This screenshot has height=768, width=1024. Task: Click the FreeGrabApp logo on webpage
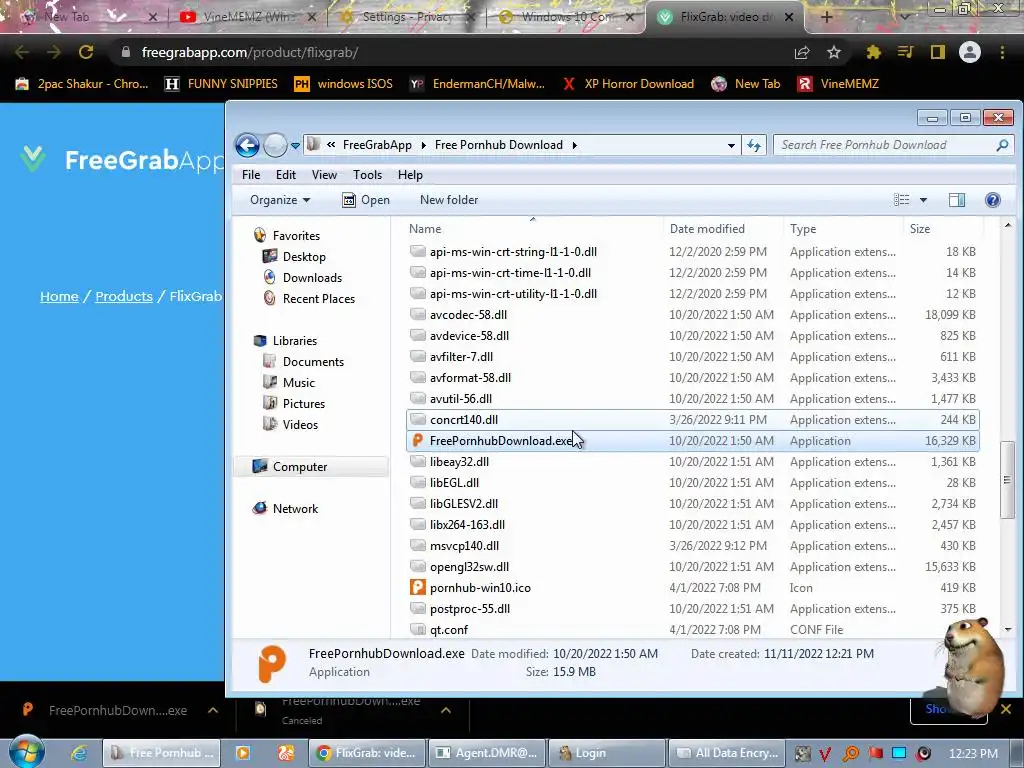pos(123,160)
